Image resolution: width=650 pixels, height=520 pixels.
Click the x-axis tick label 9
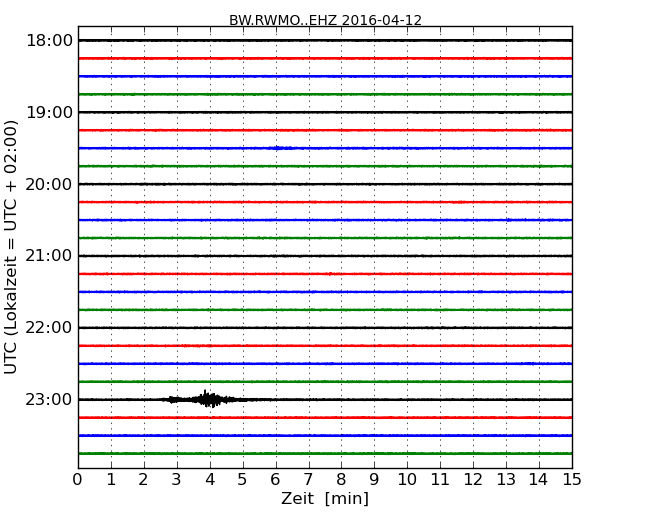(x=374, y=480)
